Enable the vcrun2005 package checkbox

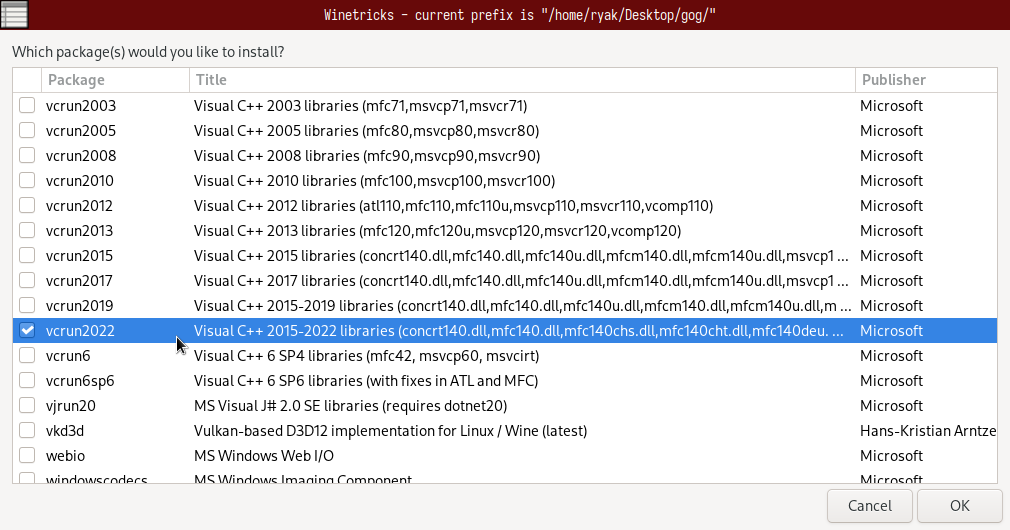click(x=27, y=131)
